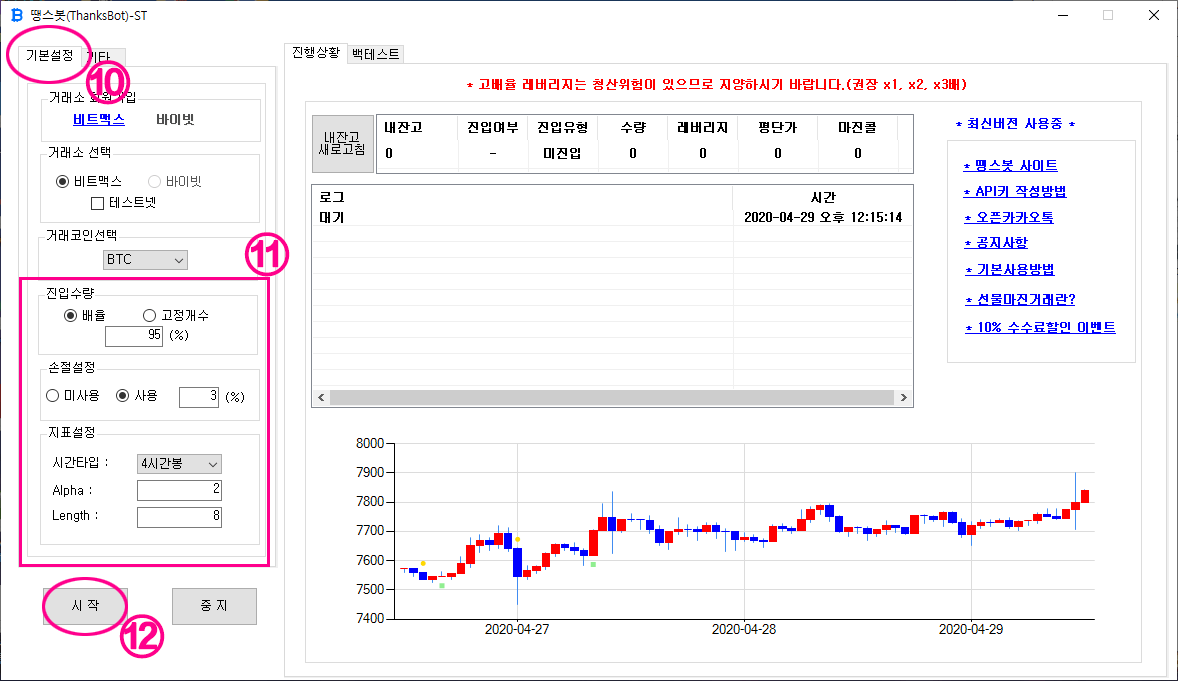This screenshot has height=681, width=1178.
Task: Click the 로그 column header
Action: 331,197
